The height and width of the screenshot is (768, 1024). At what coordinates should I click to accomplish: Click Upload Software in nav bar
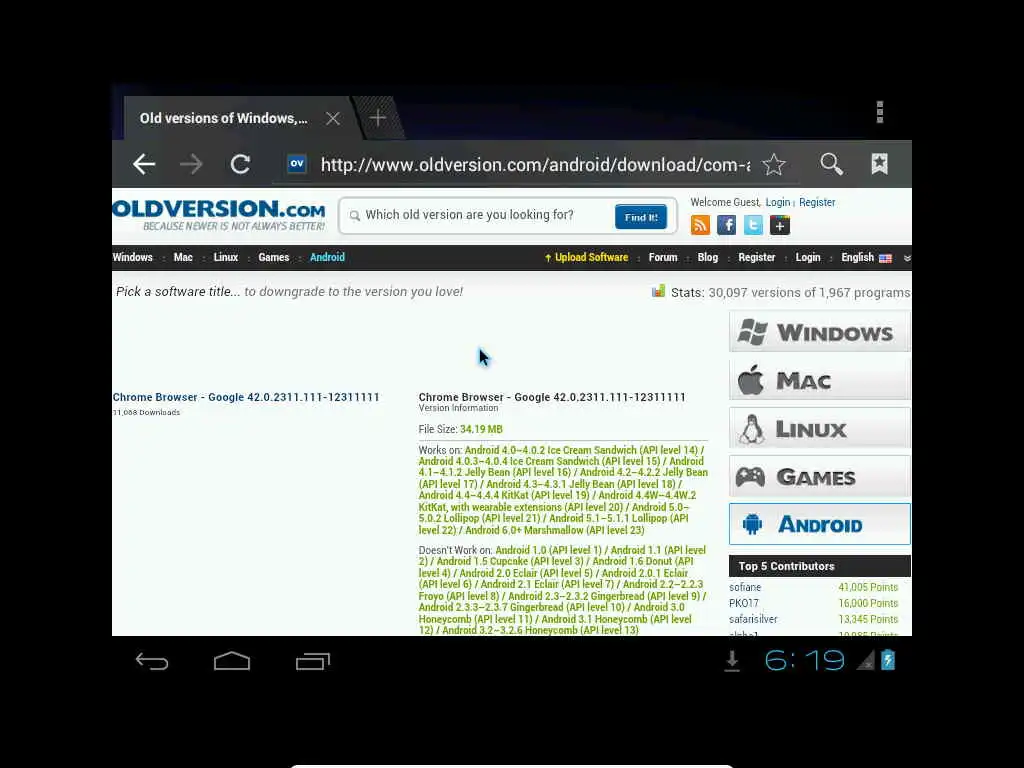pos(586,257)
